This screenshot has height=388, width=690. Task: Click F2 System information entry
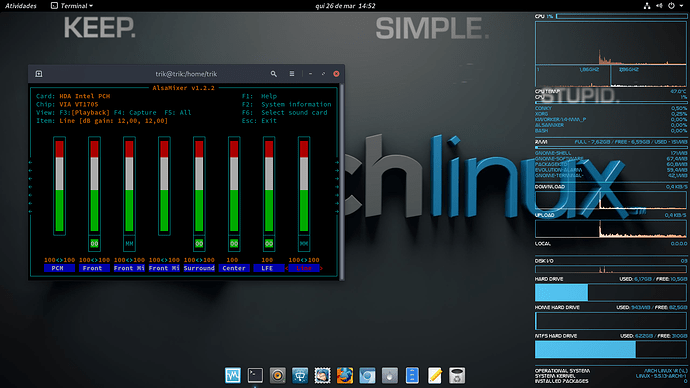pyautogui.click(x=286, y=104)
